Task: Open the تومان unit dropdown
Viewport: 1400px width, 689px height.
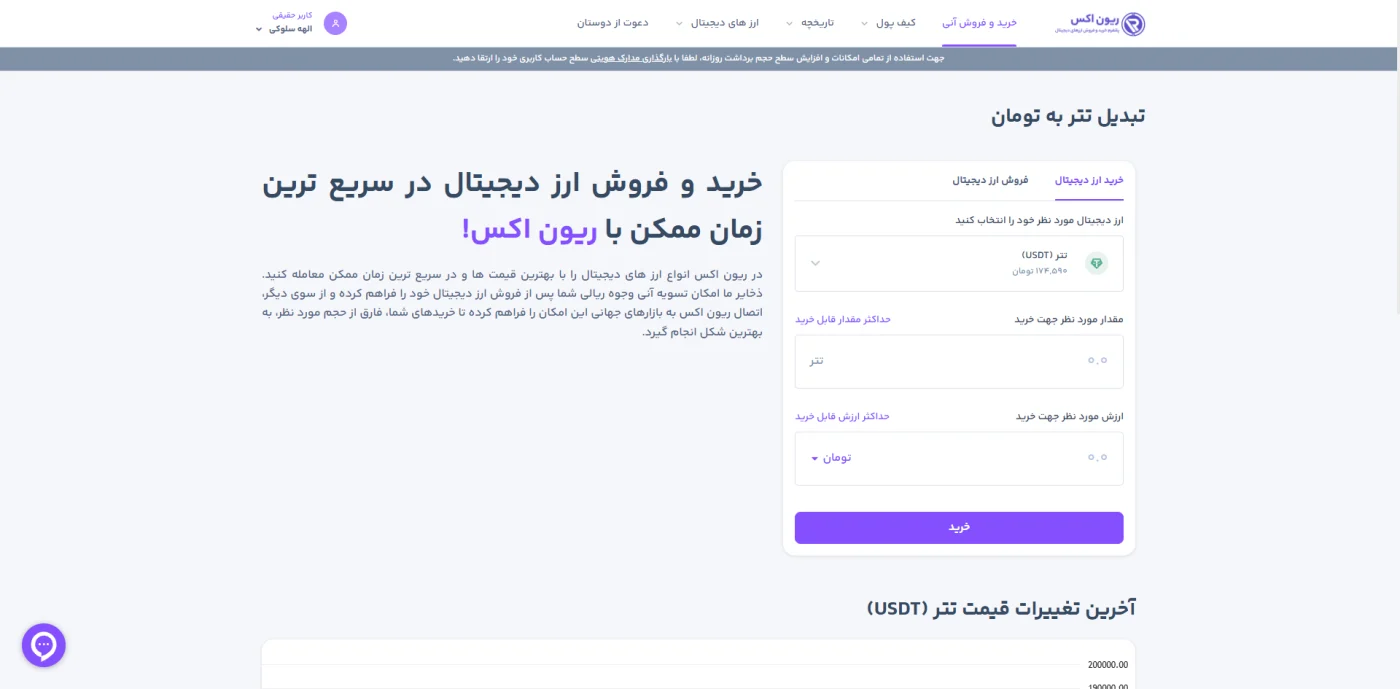Action: point(831,458)
